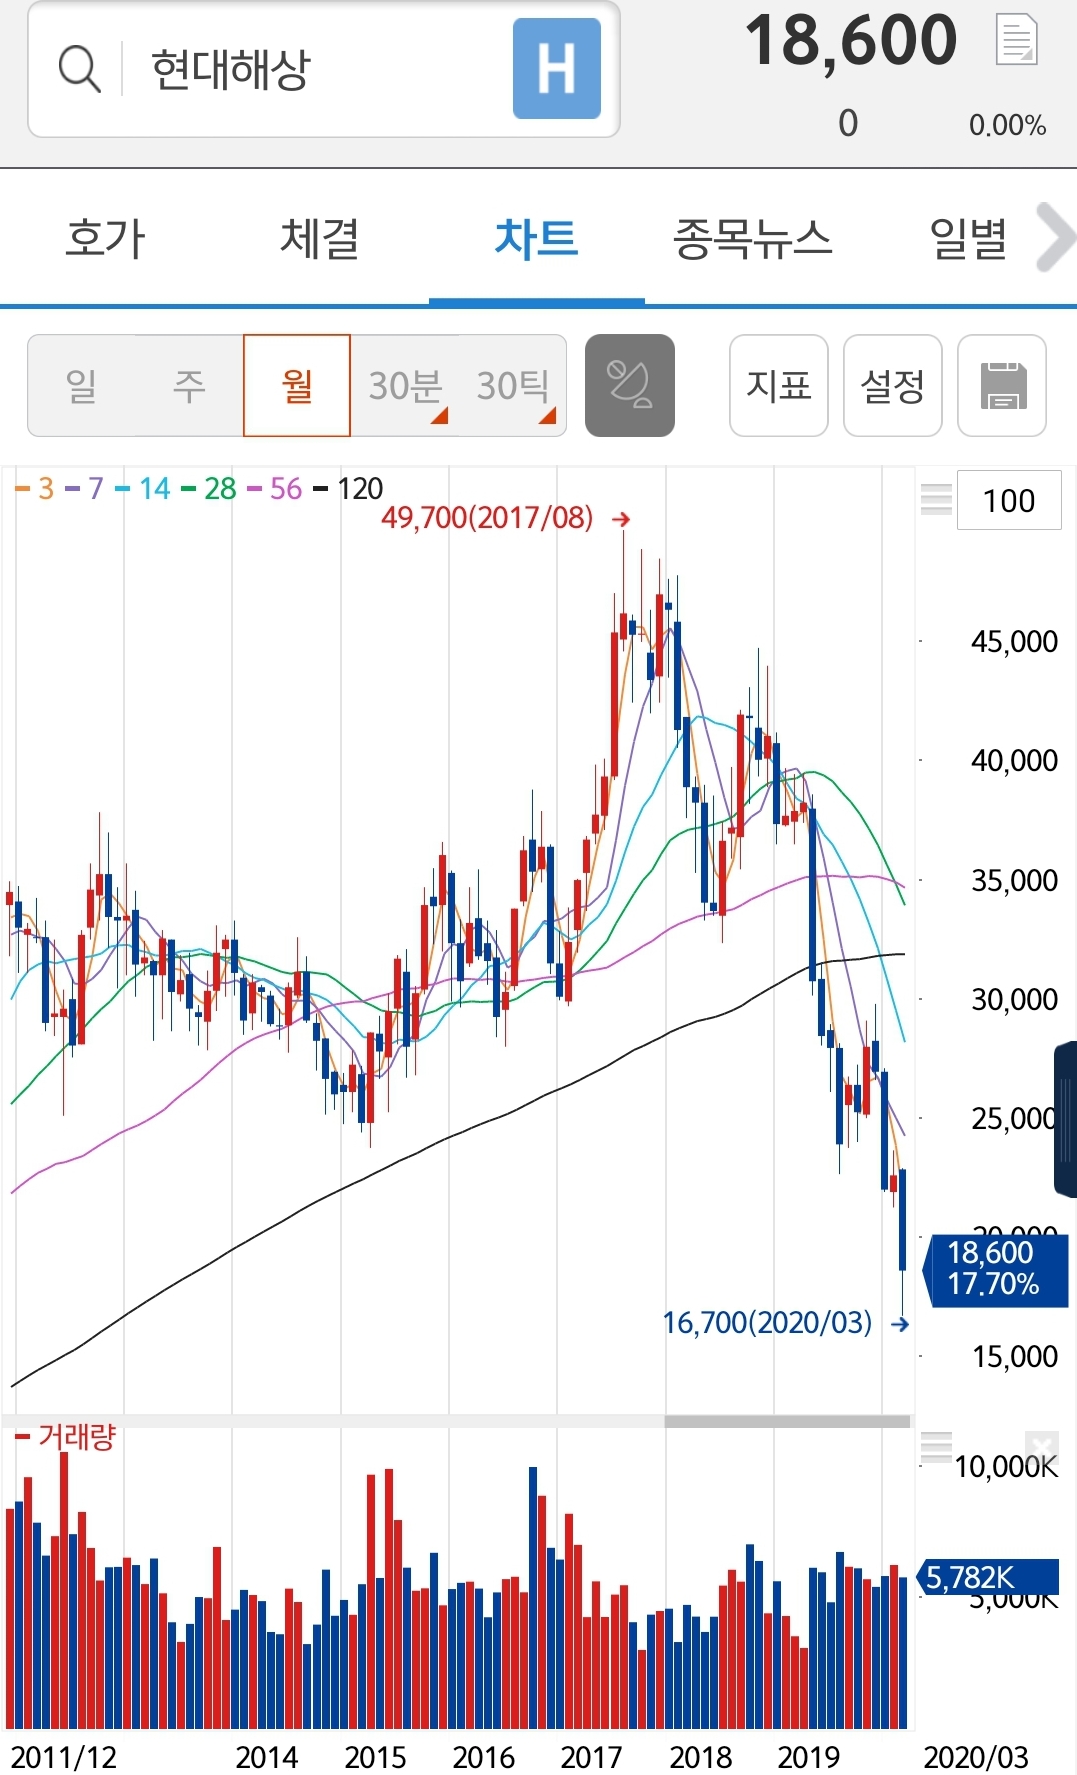1077x1775 pixels.
Task: Tap the 16,700(2020/03) low price label
Action: (x=767, y=1323)
